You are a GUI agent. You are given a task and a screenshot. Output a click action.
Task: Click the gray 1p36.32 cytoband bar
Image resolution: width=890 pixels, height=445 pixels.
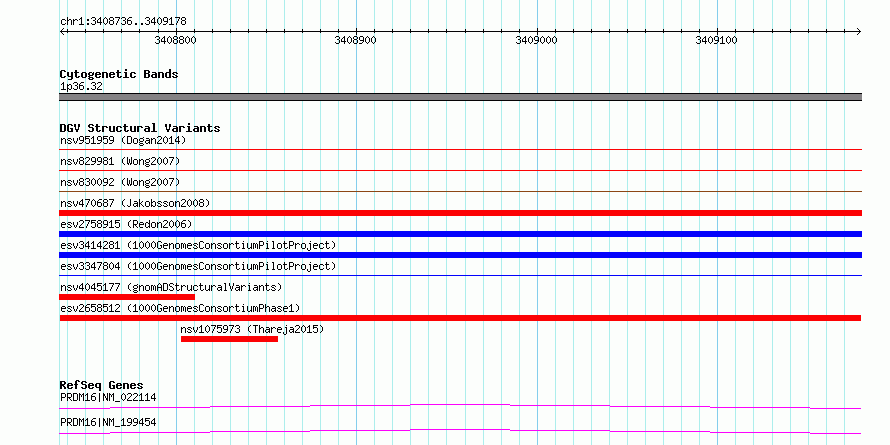pos(461,96)
